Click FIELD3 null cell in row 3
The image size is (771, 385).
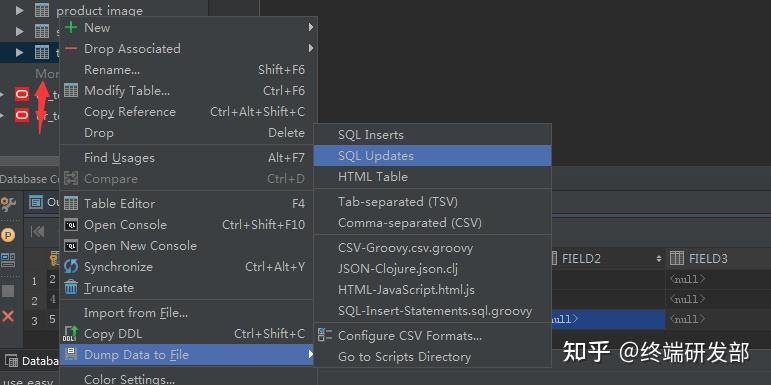click(x=718, y=320)
